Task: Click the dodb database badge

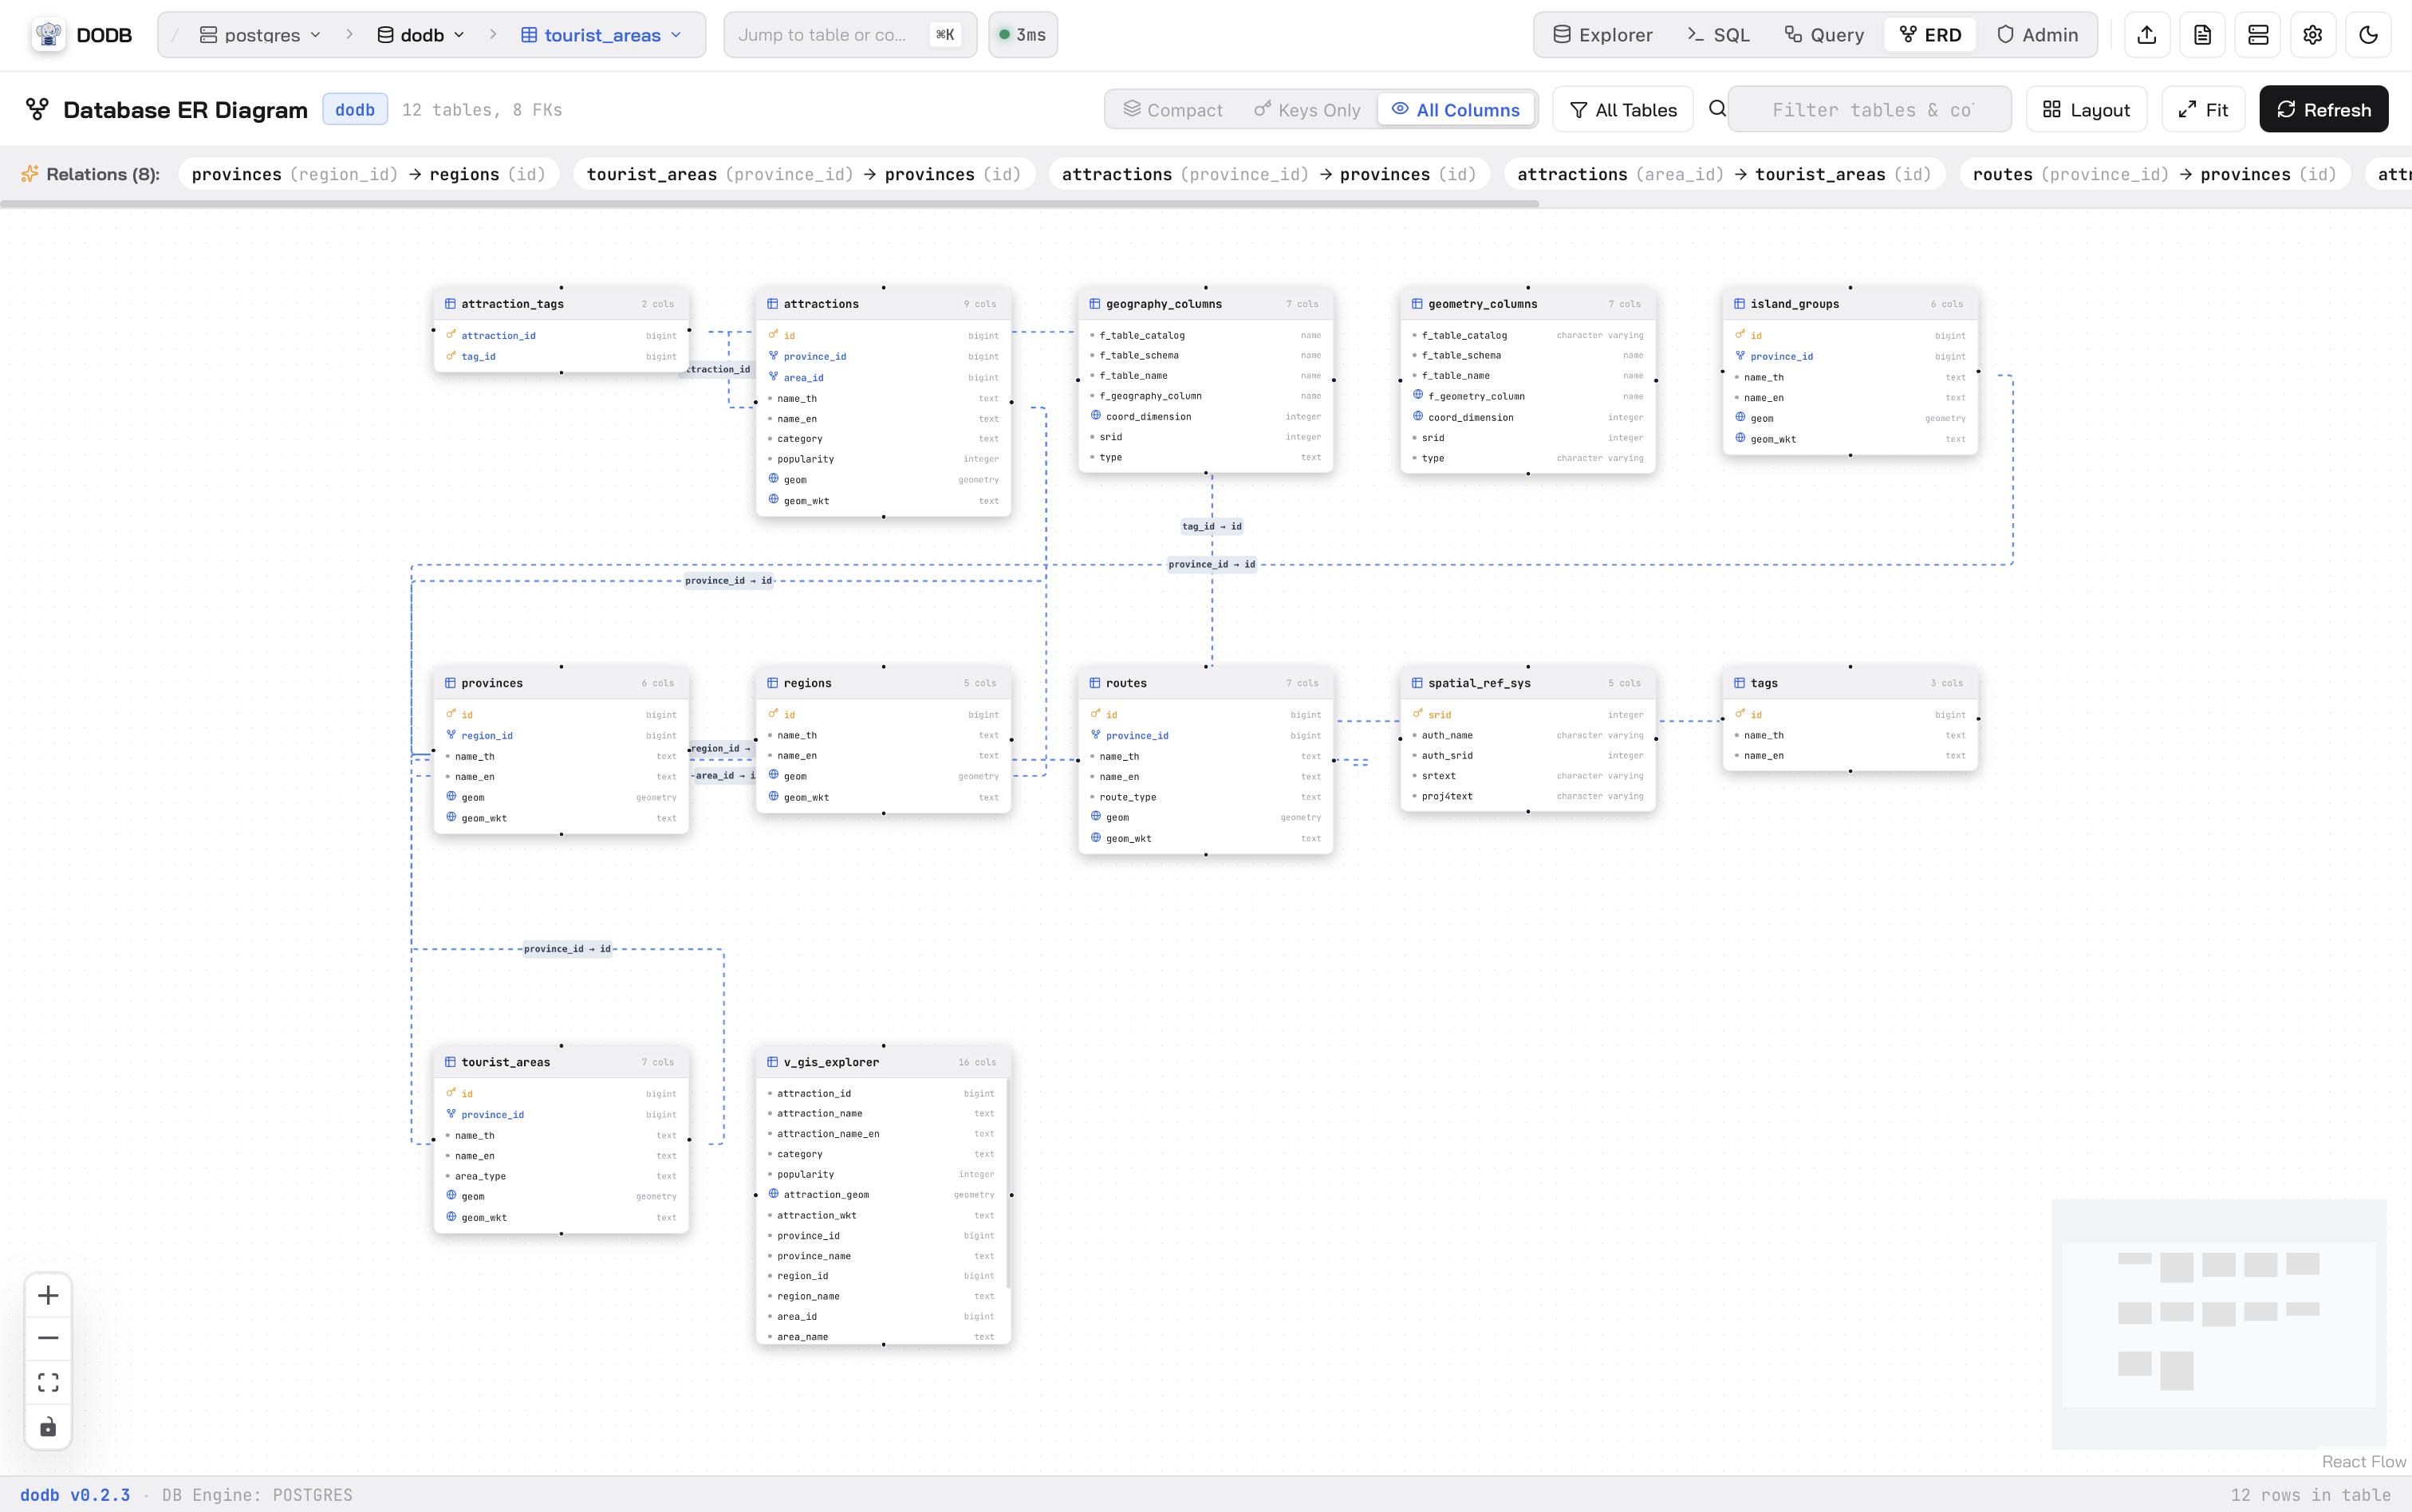Action: (x=355, y=109)
